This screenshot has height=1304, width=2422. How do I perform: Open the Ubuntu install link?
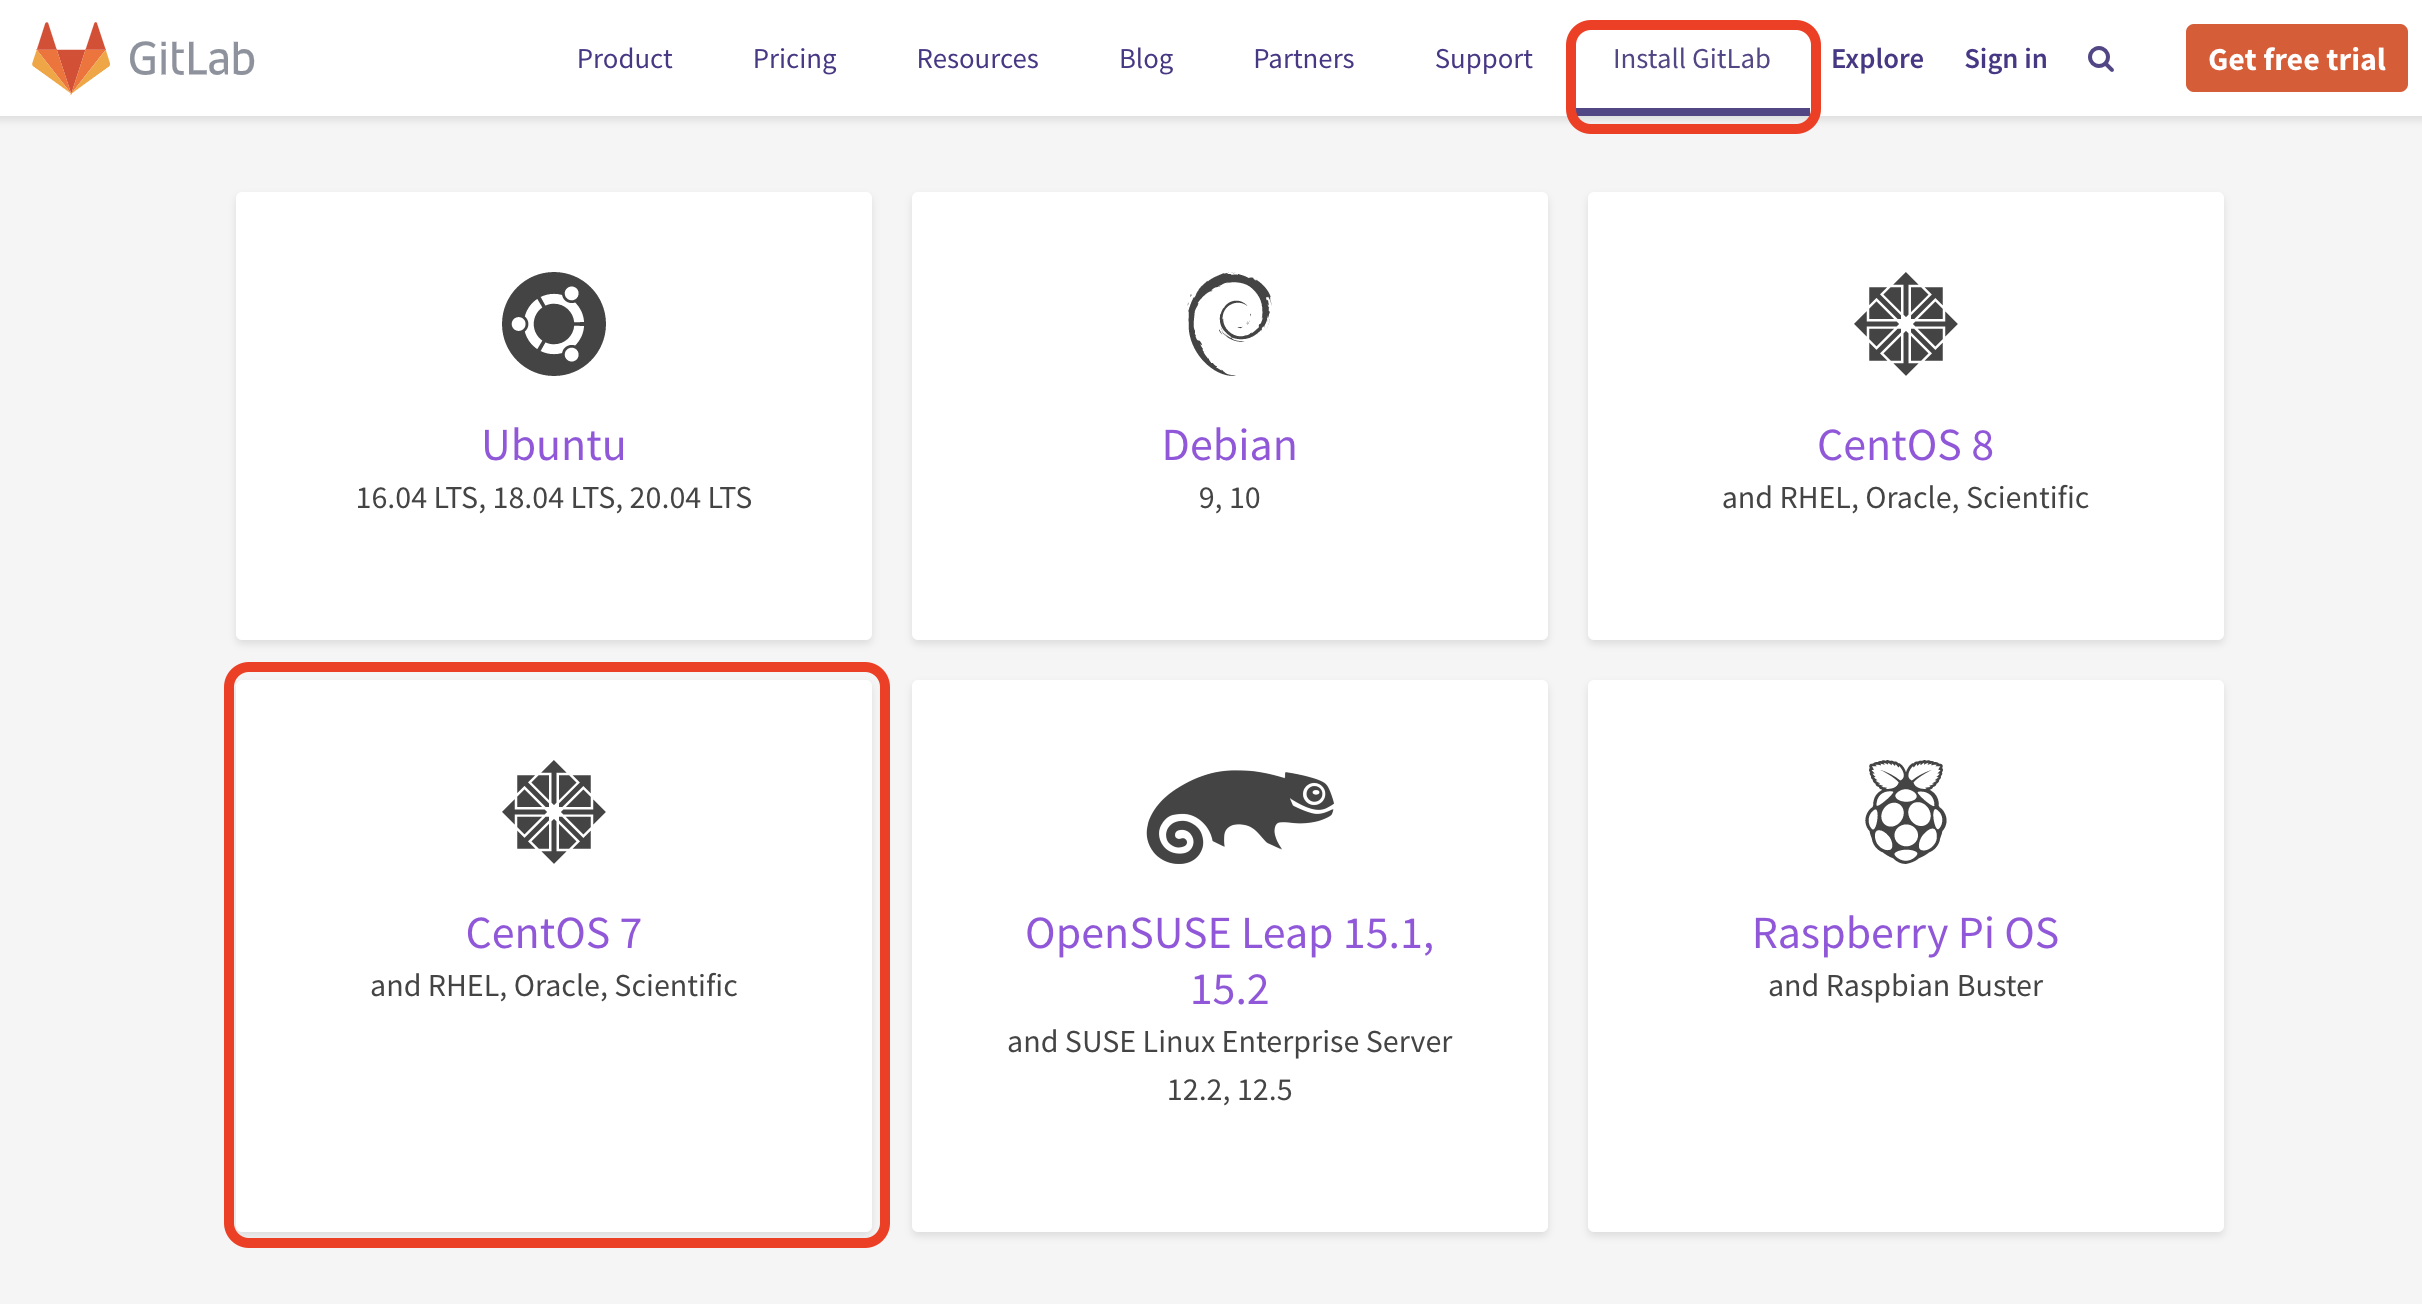(554, 445)
